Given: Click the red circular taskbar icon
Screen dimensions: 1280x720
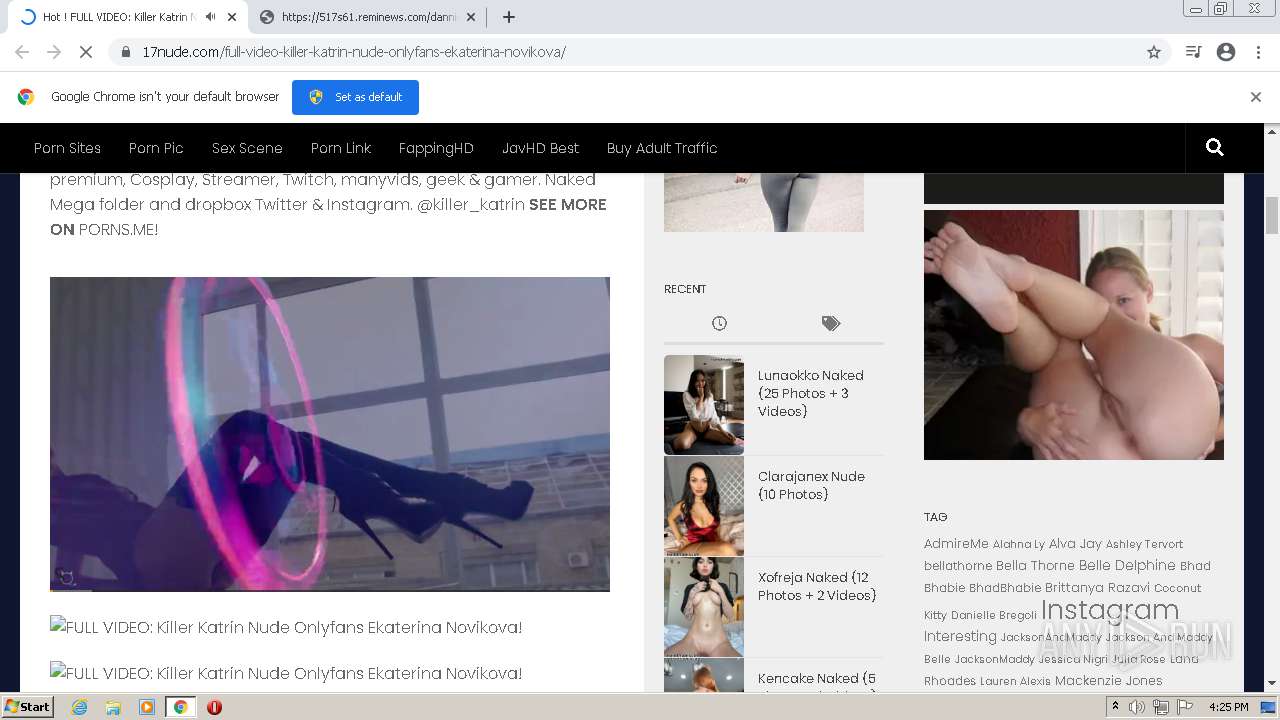Looking at the screenshot, I should pyautogui.click(x=214, y=707).
